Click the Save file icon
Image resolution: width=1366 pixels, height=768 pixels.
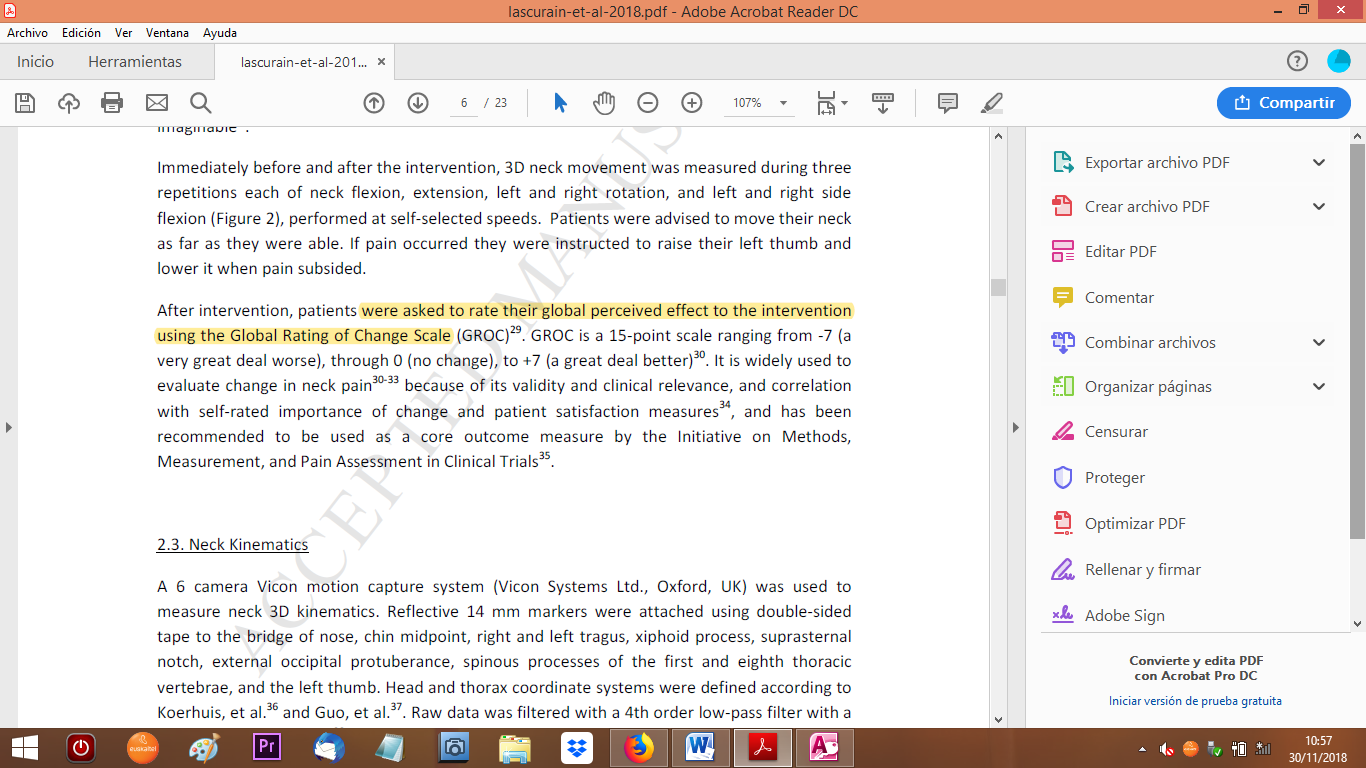pyautogui.click(x=25, y=103)
